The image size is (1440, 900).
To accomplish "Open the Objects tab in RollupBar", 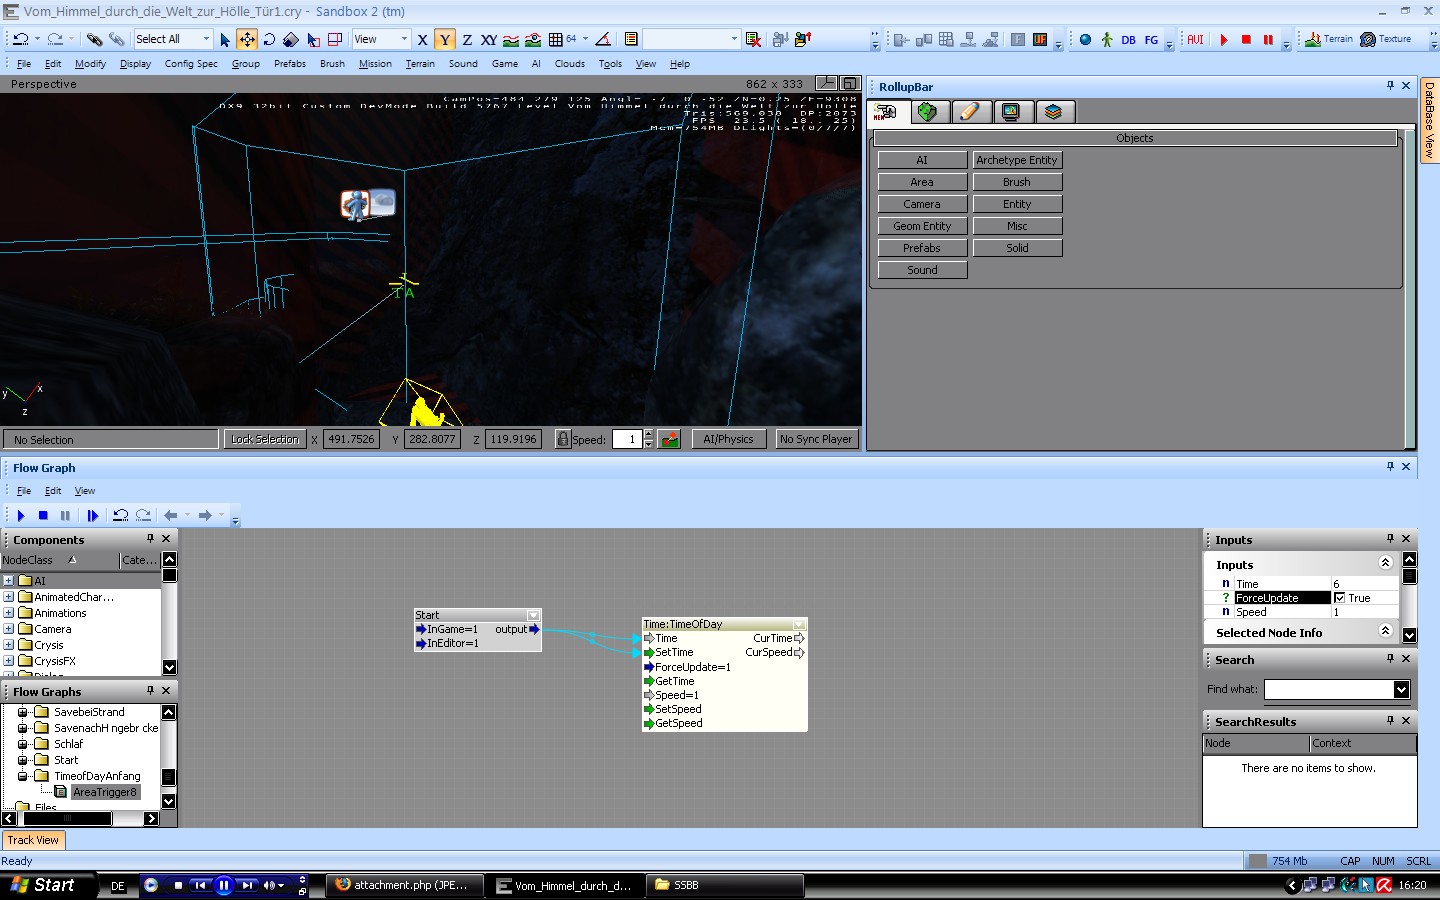I will click(x=887, y=112).
